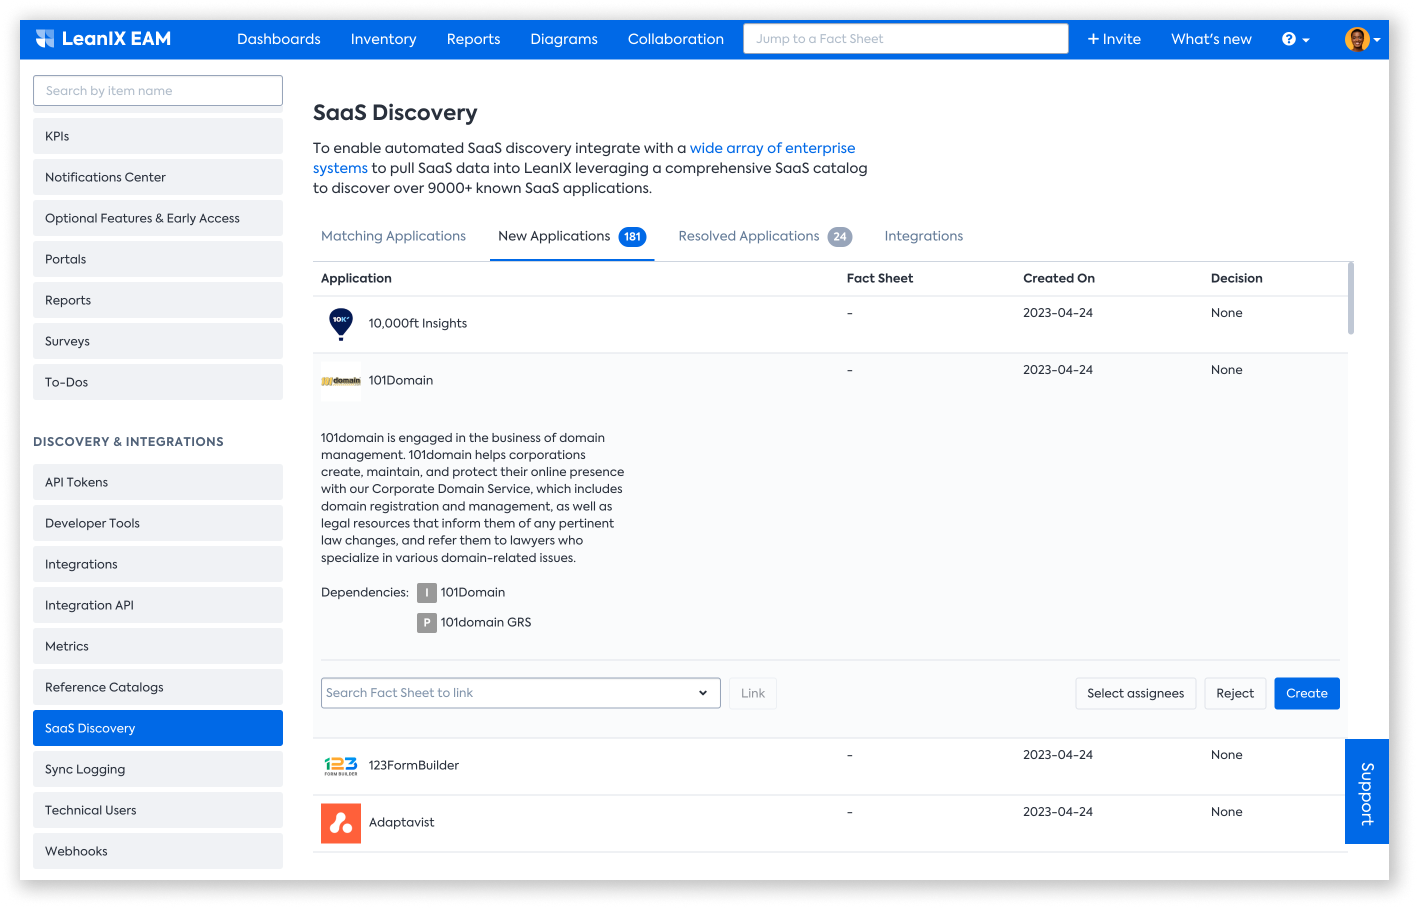Click the Fact Sheet column header

tap(880, 278)
